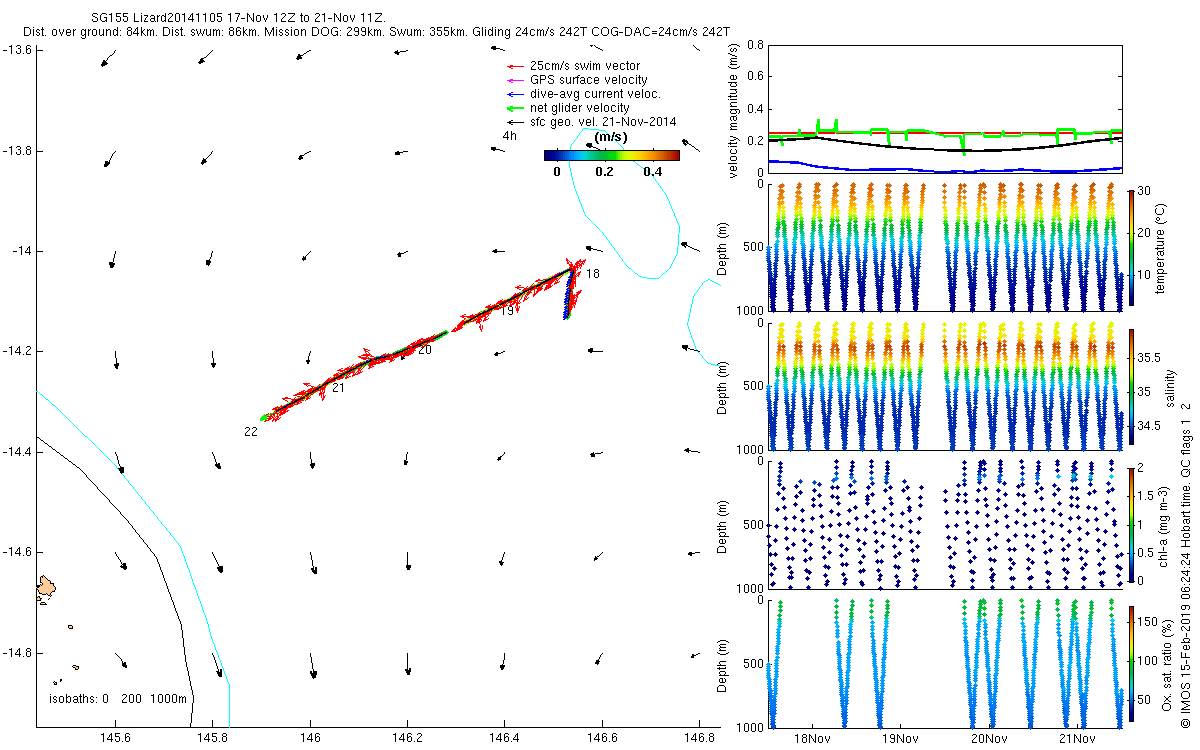The width and height of the screenshot is (1200, 750).
Task: Click the velocity (m/s) color scale bar
Action: coord(612,155)
